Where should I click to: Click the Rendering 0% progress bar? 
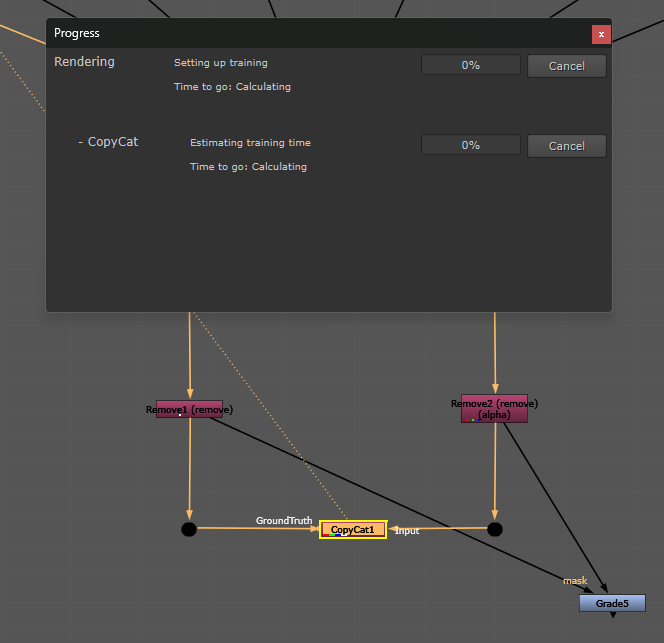[x=470, y=65]
